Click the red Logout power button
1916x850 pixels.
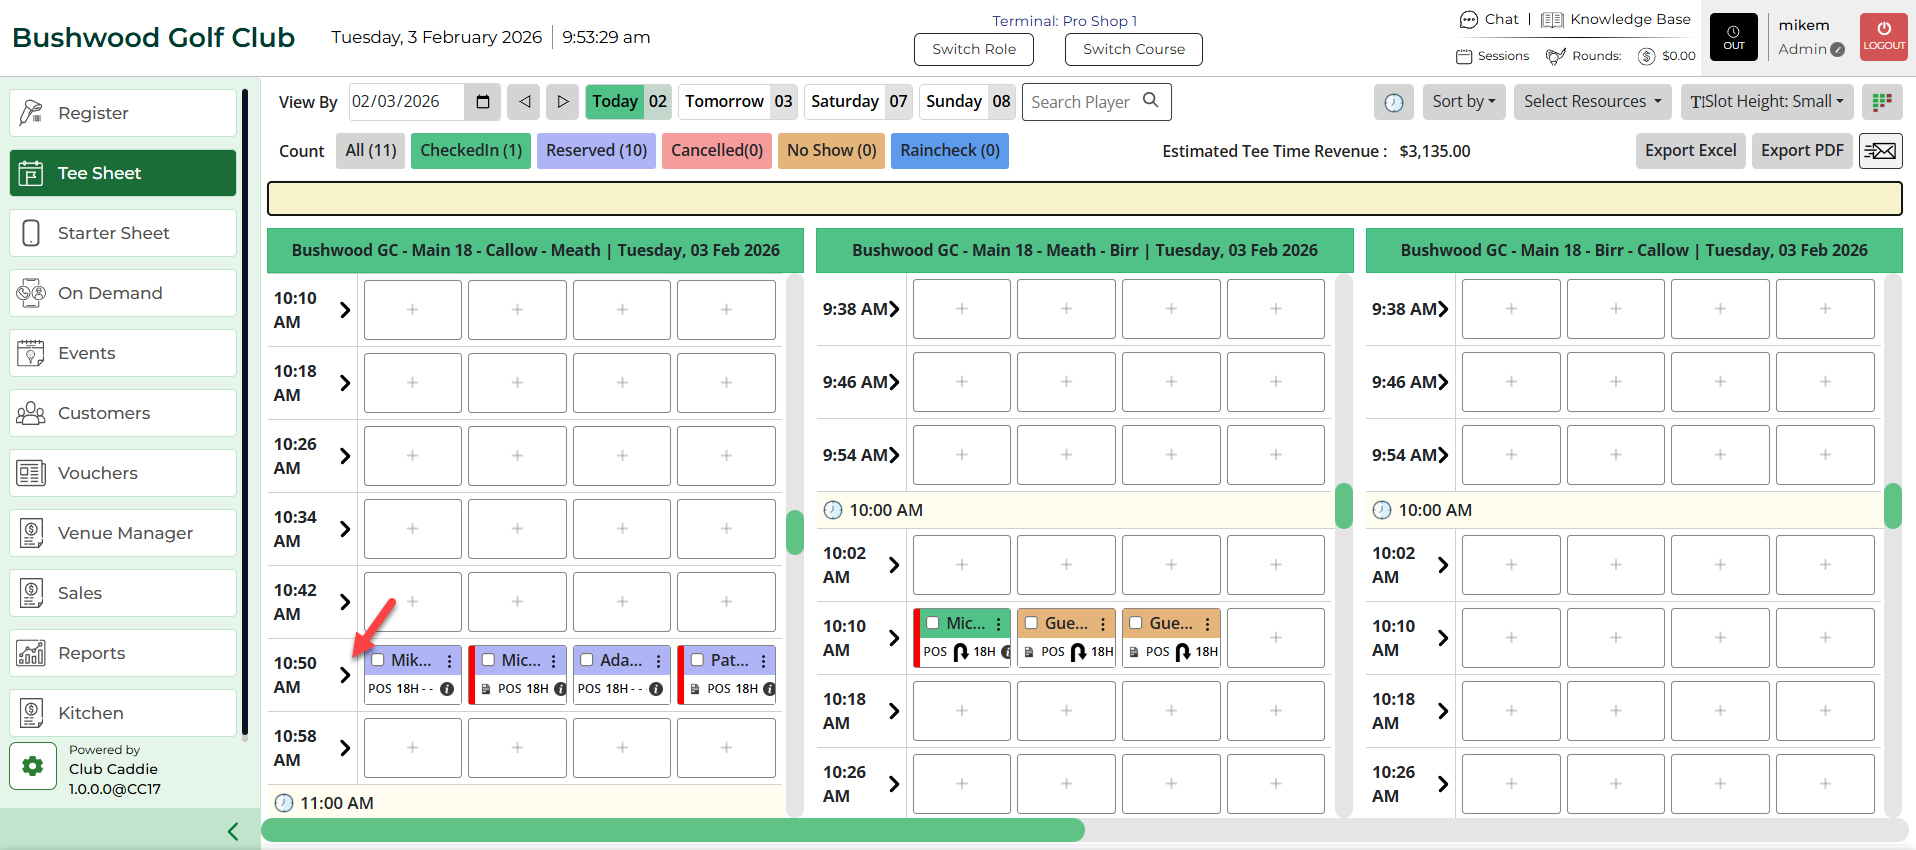coord(1884,37)
